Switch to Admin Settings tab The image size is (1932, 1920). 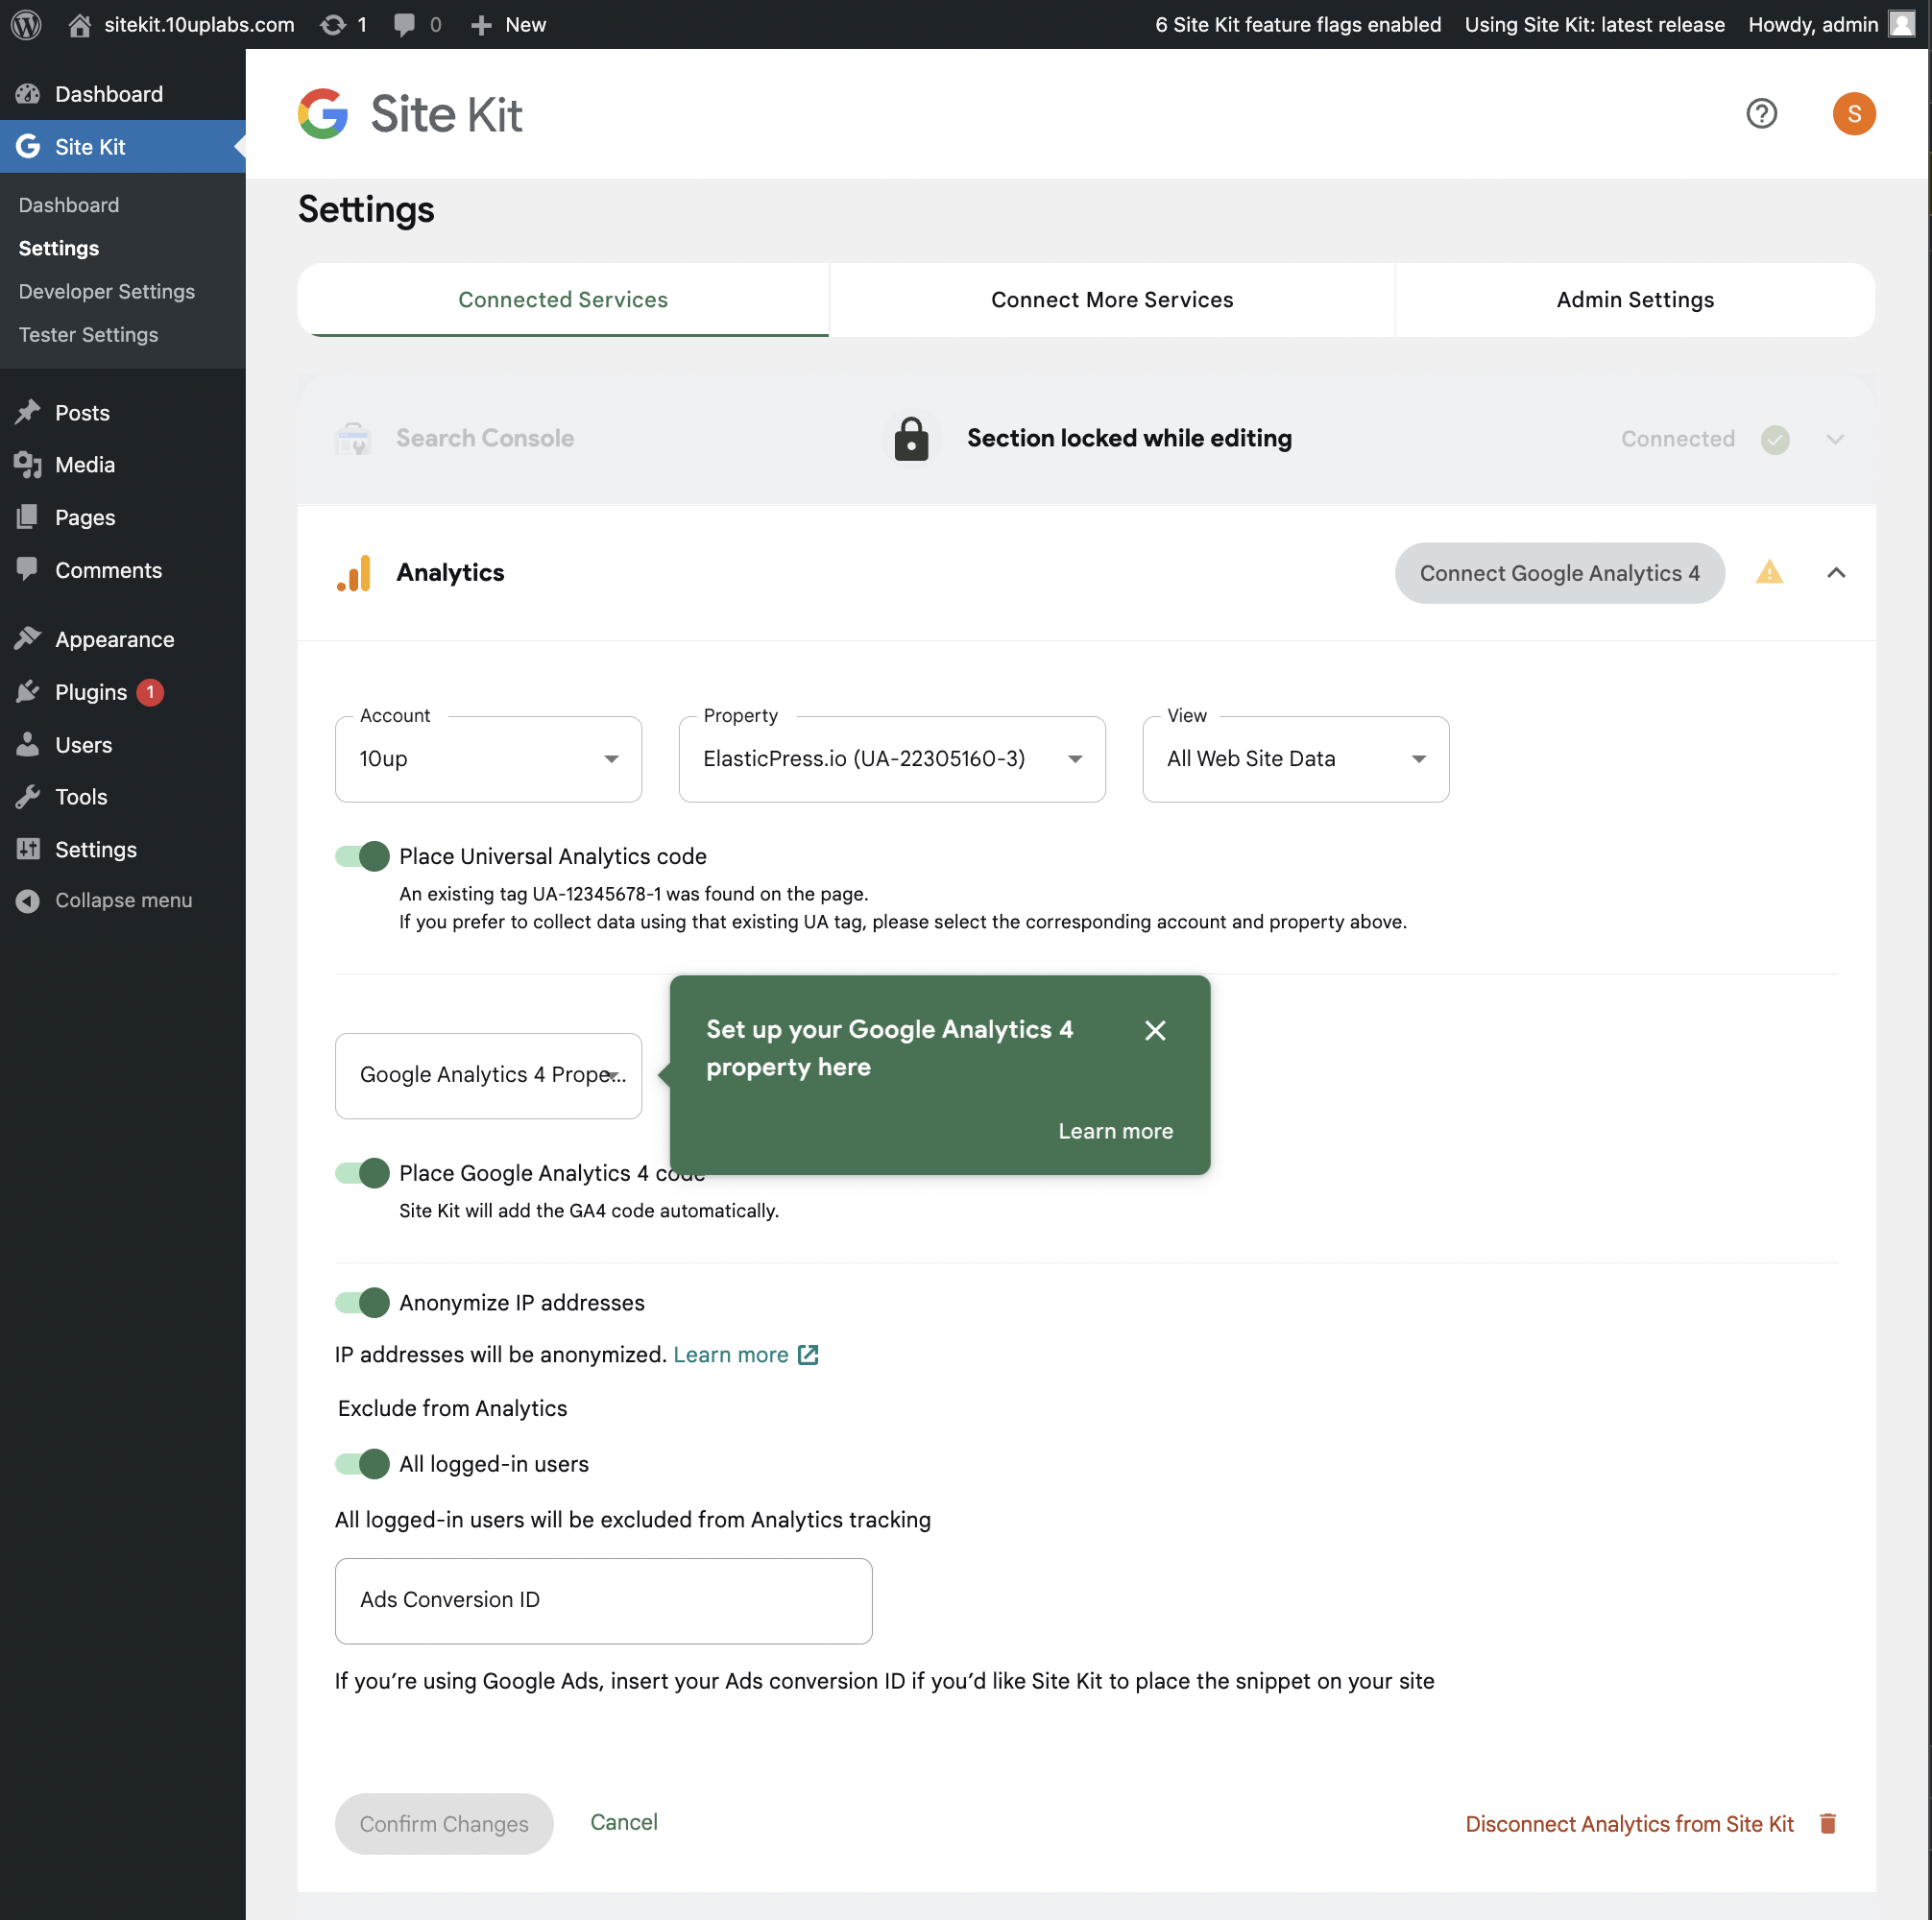[1635, 300]
